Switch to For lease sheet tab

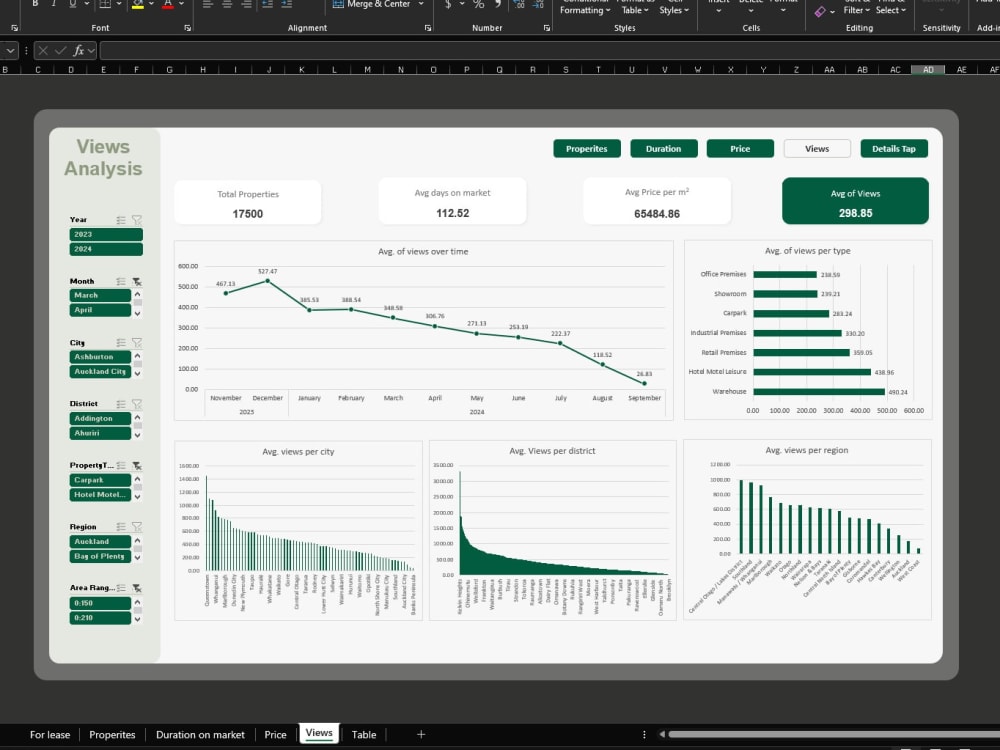50,735
